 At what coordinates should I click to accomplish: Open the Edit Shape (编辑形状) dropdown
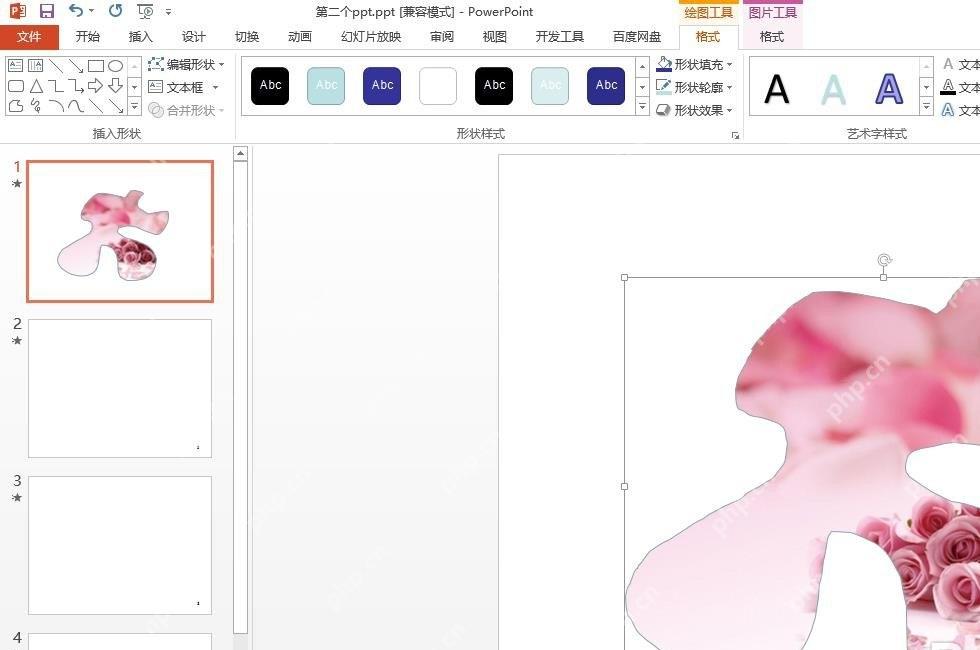(x=186, y=64)
